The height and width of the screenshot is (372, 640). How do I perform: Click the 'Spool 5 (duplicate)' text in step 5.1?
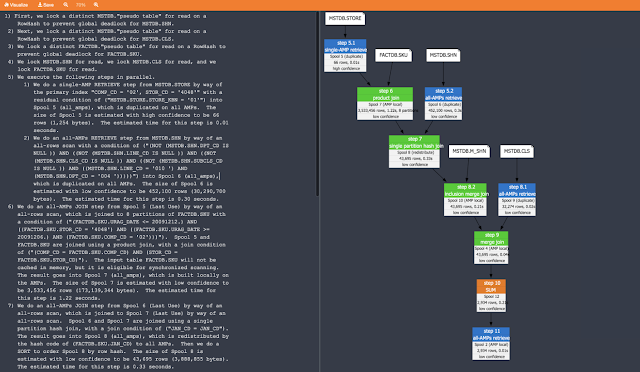pyautogui.click(x=345, y=56)
